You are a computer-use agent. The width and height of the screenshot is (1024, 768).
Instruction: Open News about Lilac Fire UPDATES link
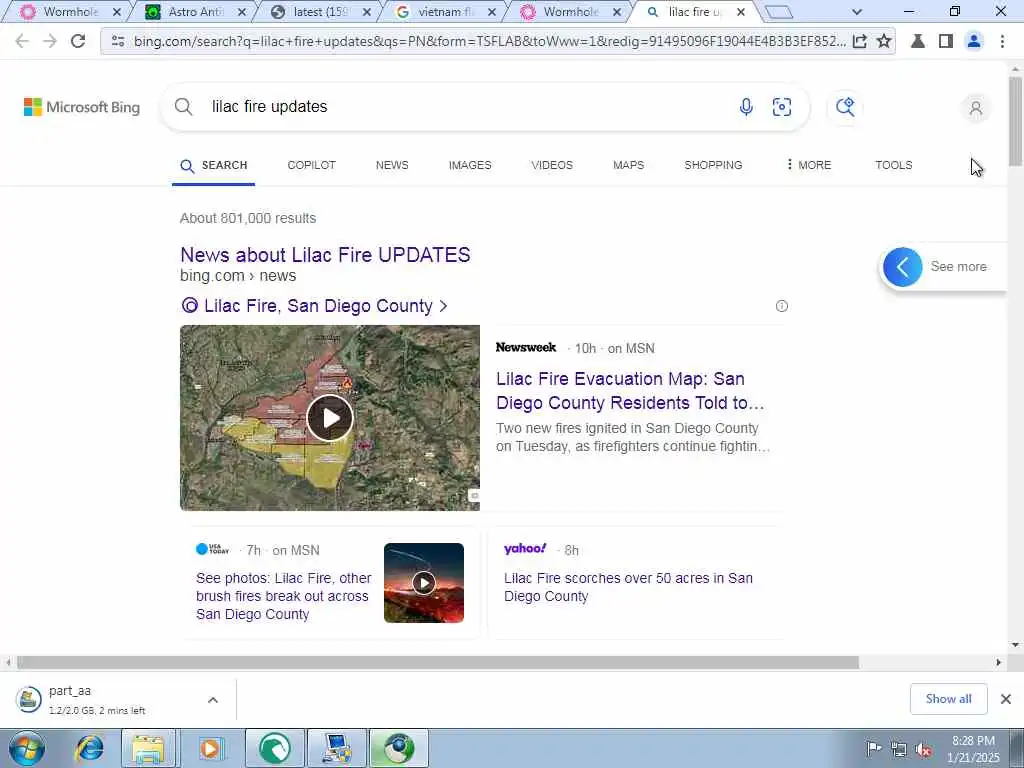click(325, 255)
